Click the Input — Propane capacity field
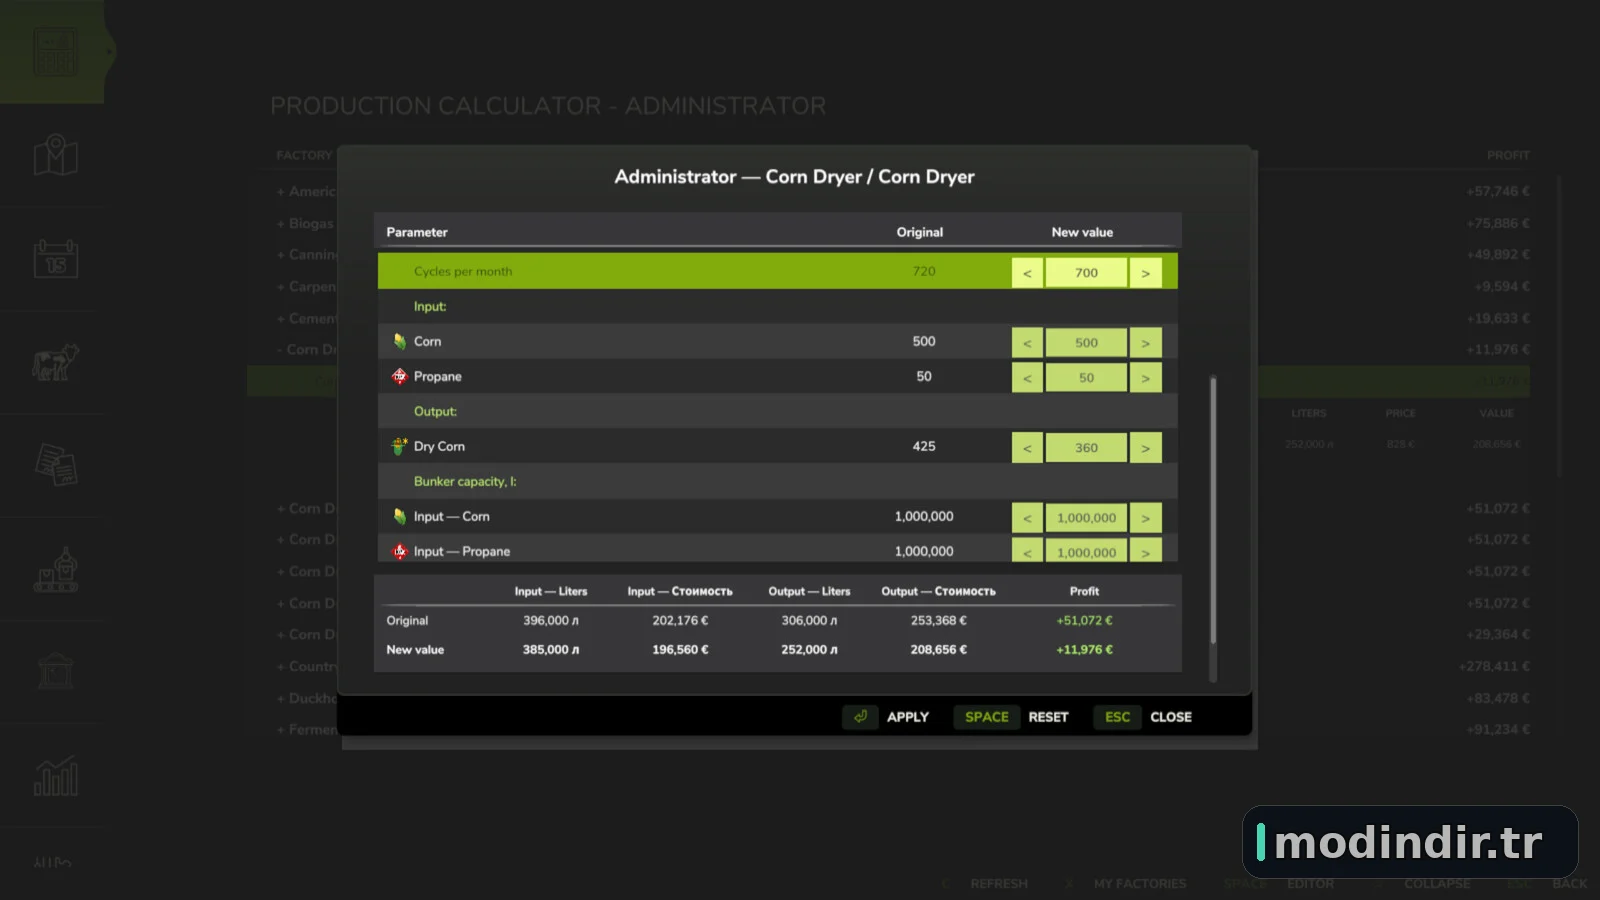The height and width of the screenshot is (900, 1600). (1086, 551)
